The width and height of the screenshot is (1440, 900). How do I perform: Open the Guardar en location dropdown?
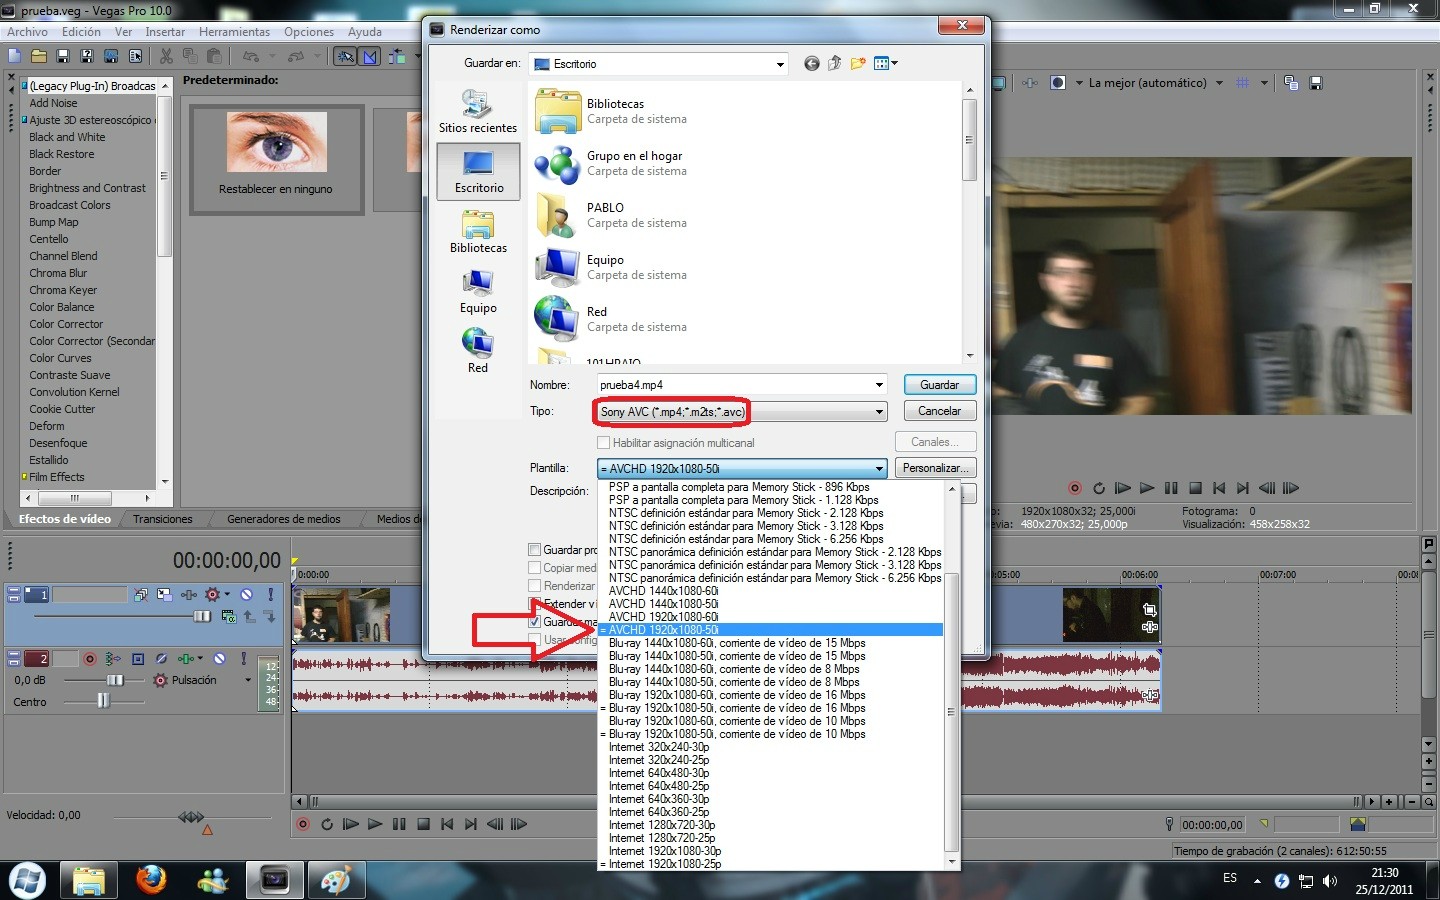tap(780, 64)
